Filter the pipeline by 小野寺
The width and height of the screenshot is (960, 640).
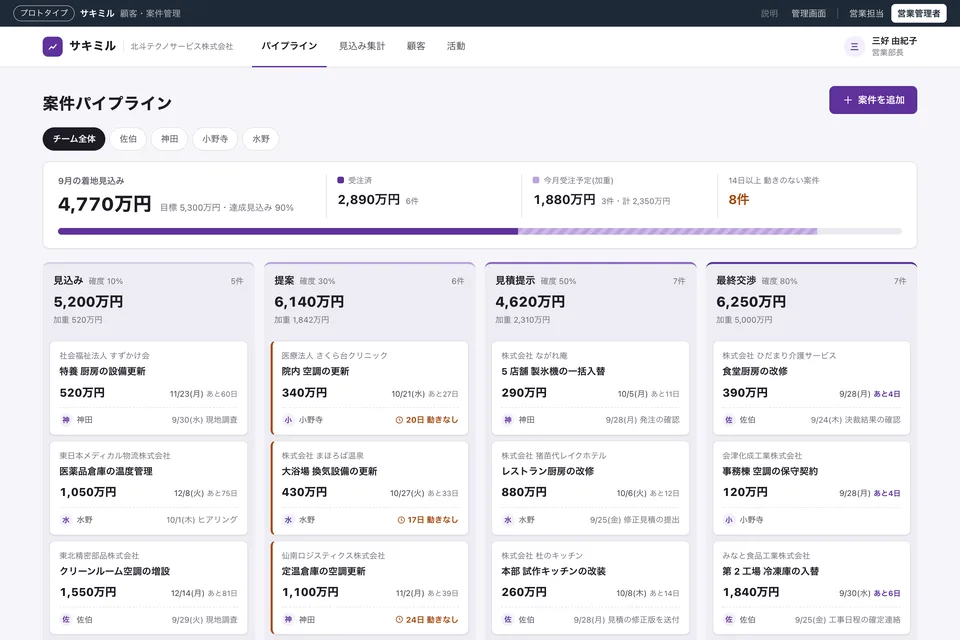215,139
